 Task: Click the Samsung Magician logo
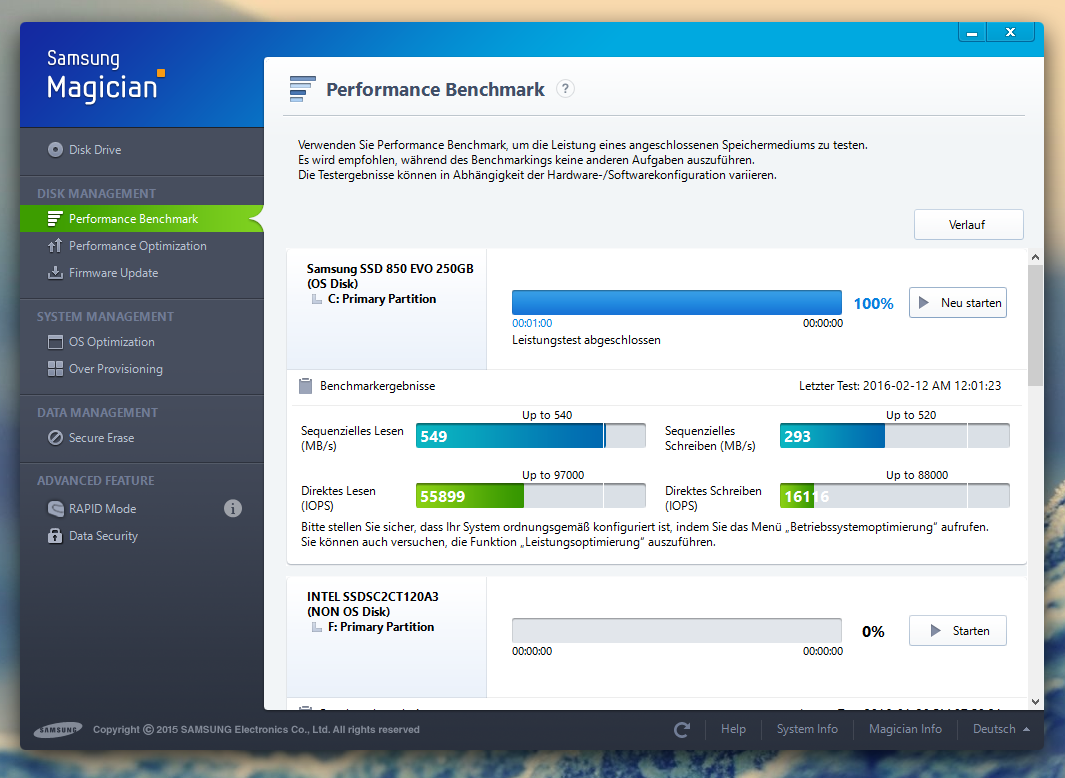105,76
